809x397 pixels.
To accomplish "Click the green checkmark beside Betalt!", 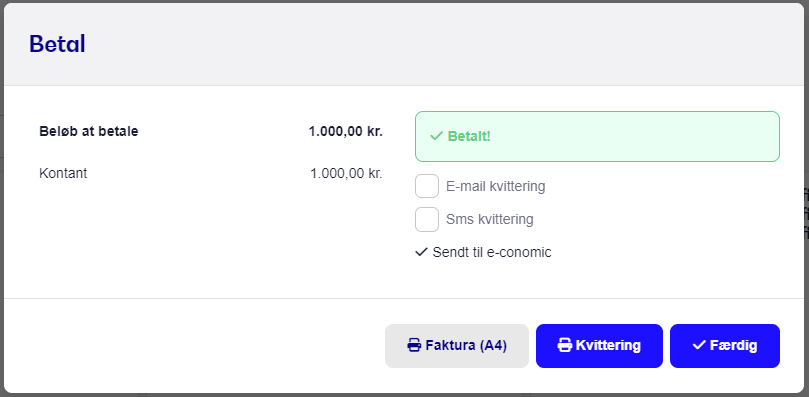I will pos(436,136).
